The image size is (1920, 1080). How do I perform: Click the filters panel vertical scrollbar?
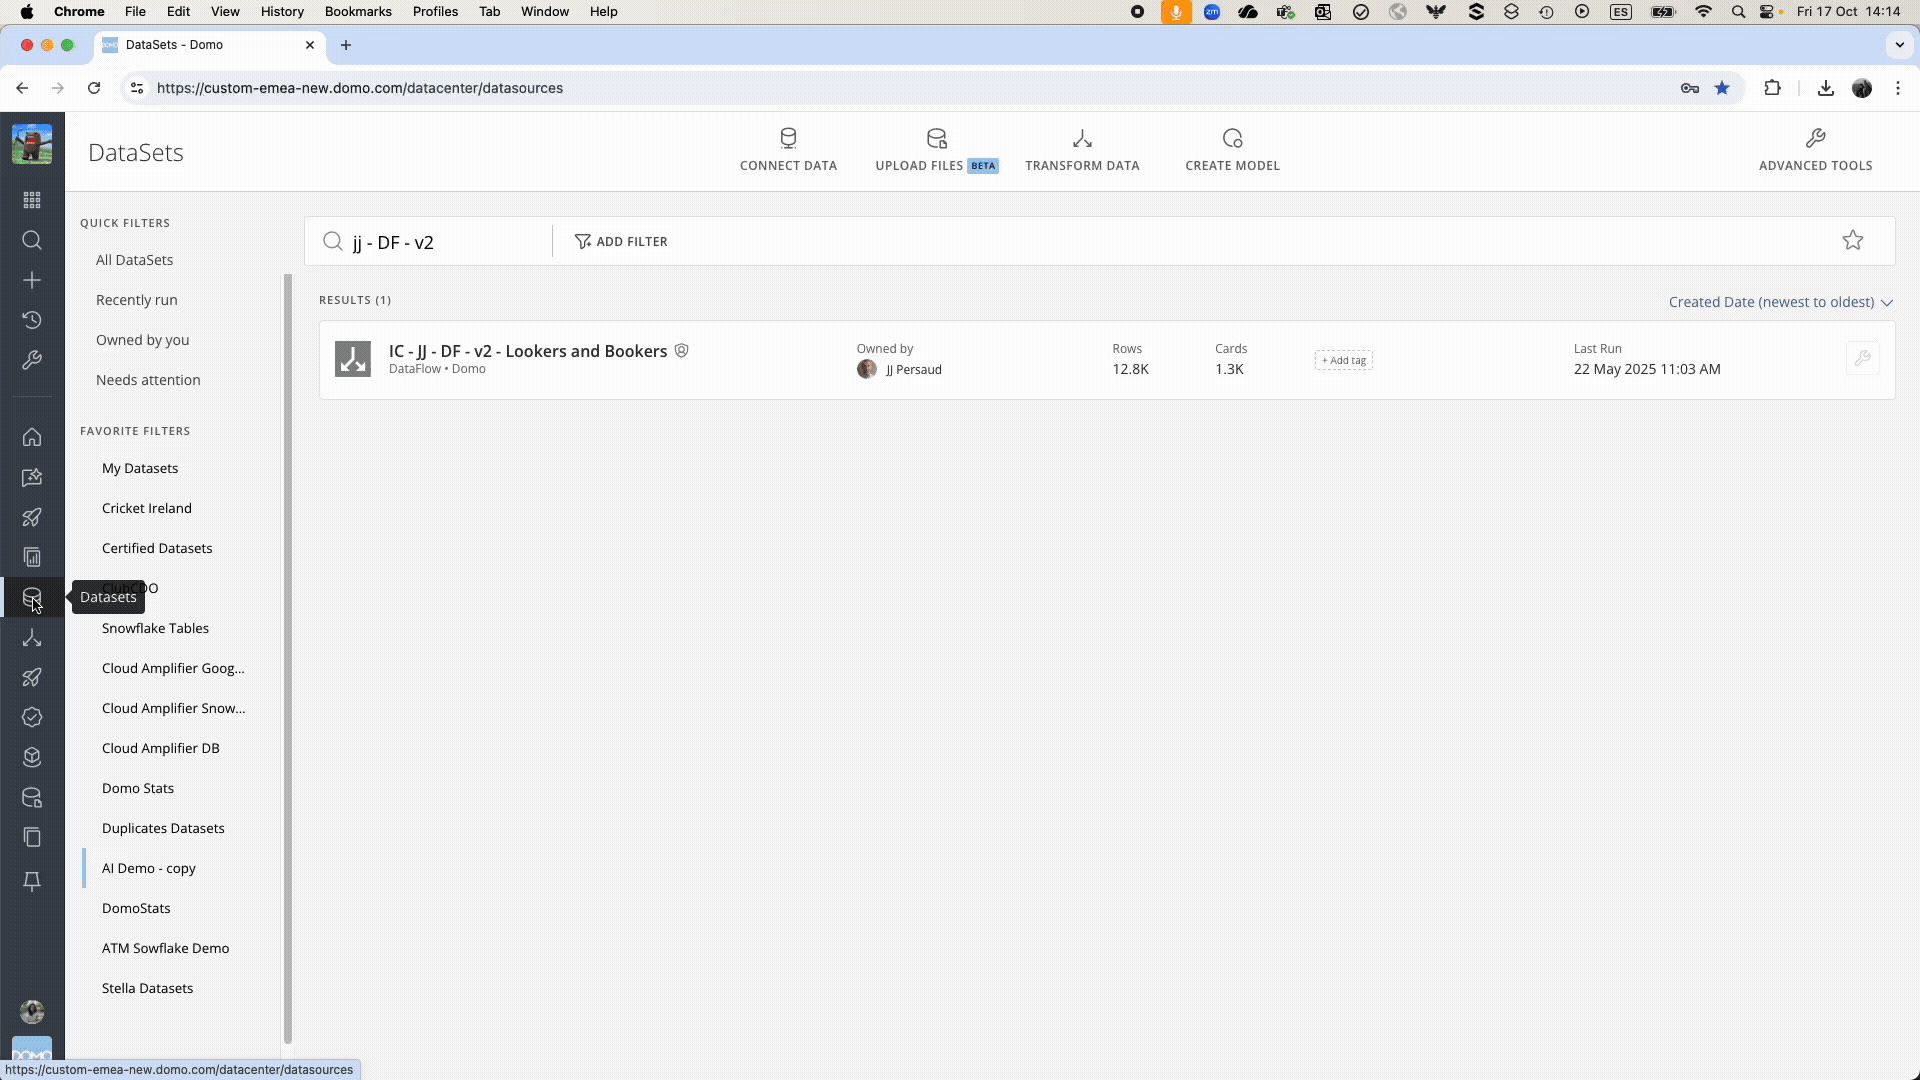pos(288,660)
